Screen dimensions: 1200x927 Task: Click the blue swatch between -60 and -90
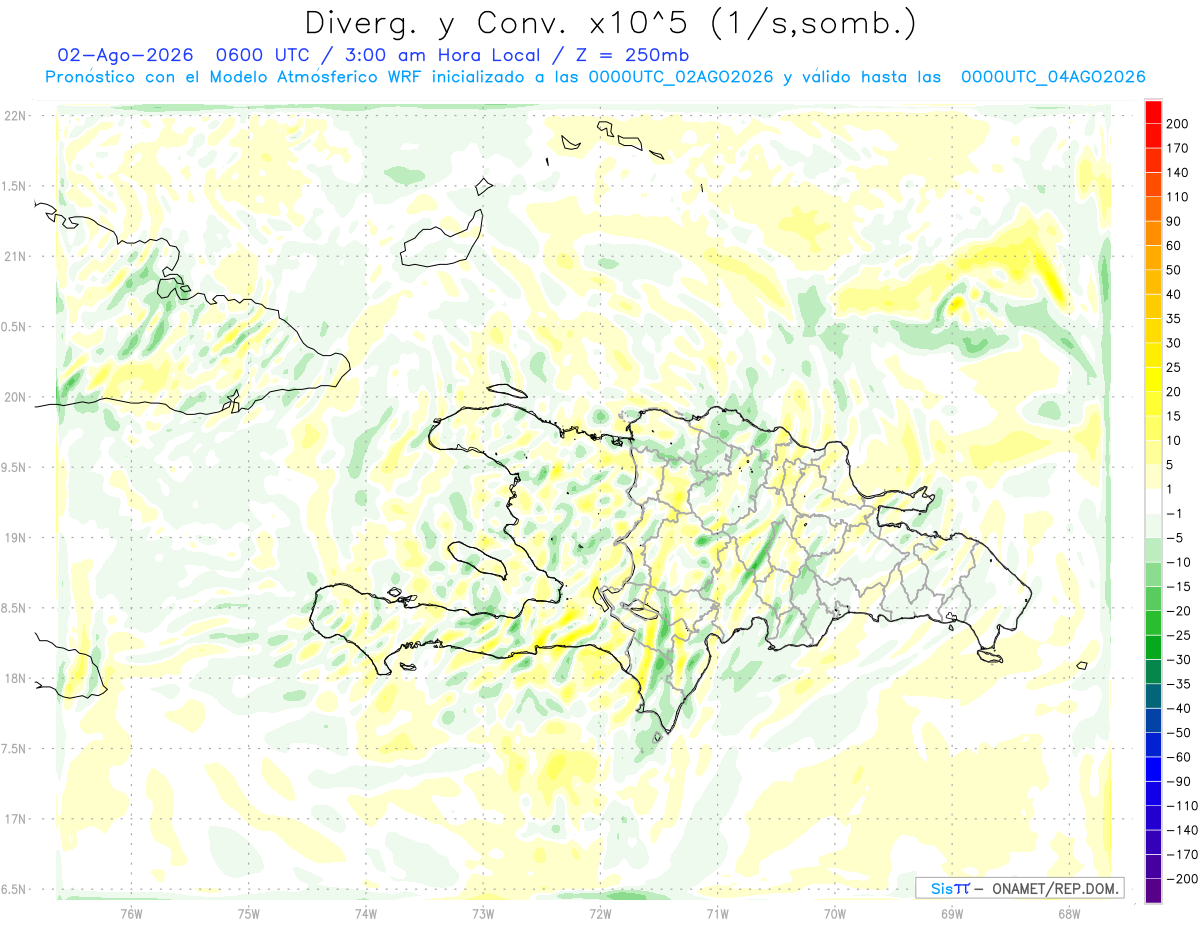tap(1153, 770)
